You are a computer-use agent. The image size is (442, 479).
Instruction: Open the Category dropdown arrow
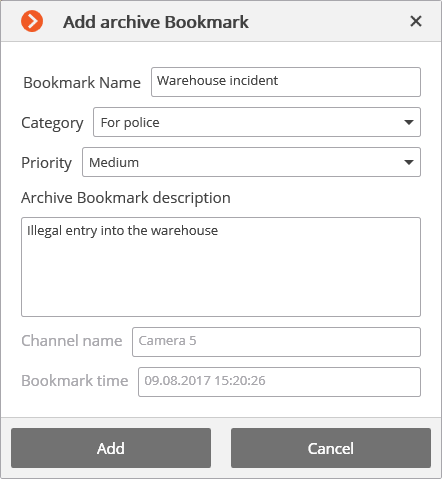(409, 122)
